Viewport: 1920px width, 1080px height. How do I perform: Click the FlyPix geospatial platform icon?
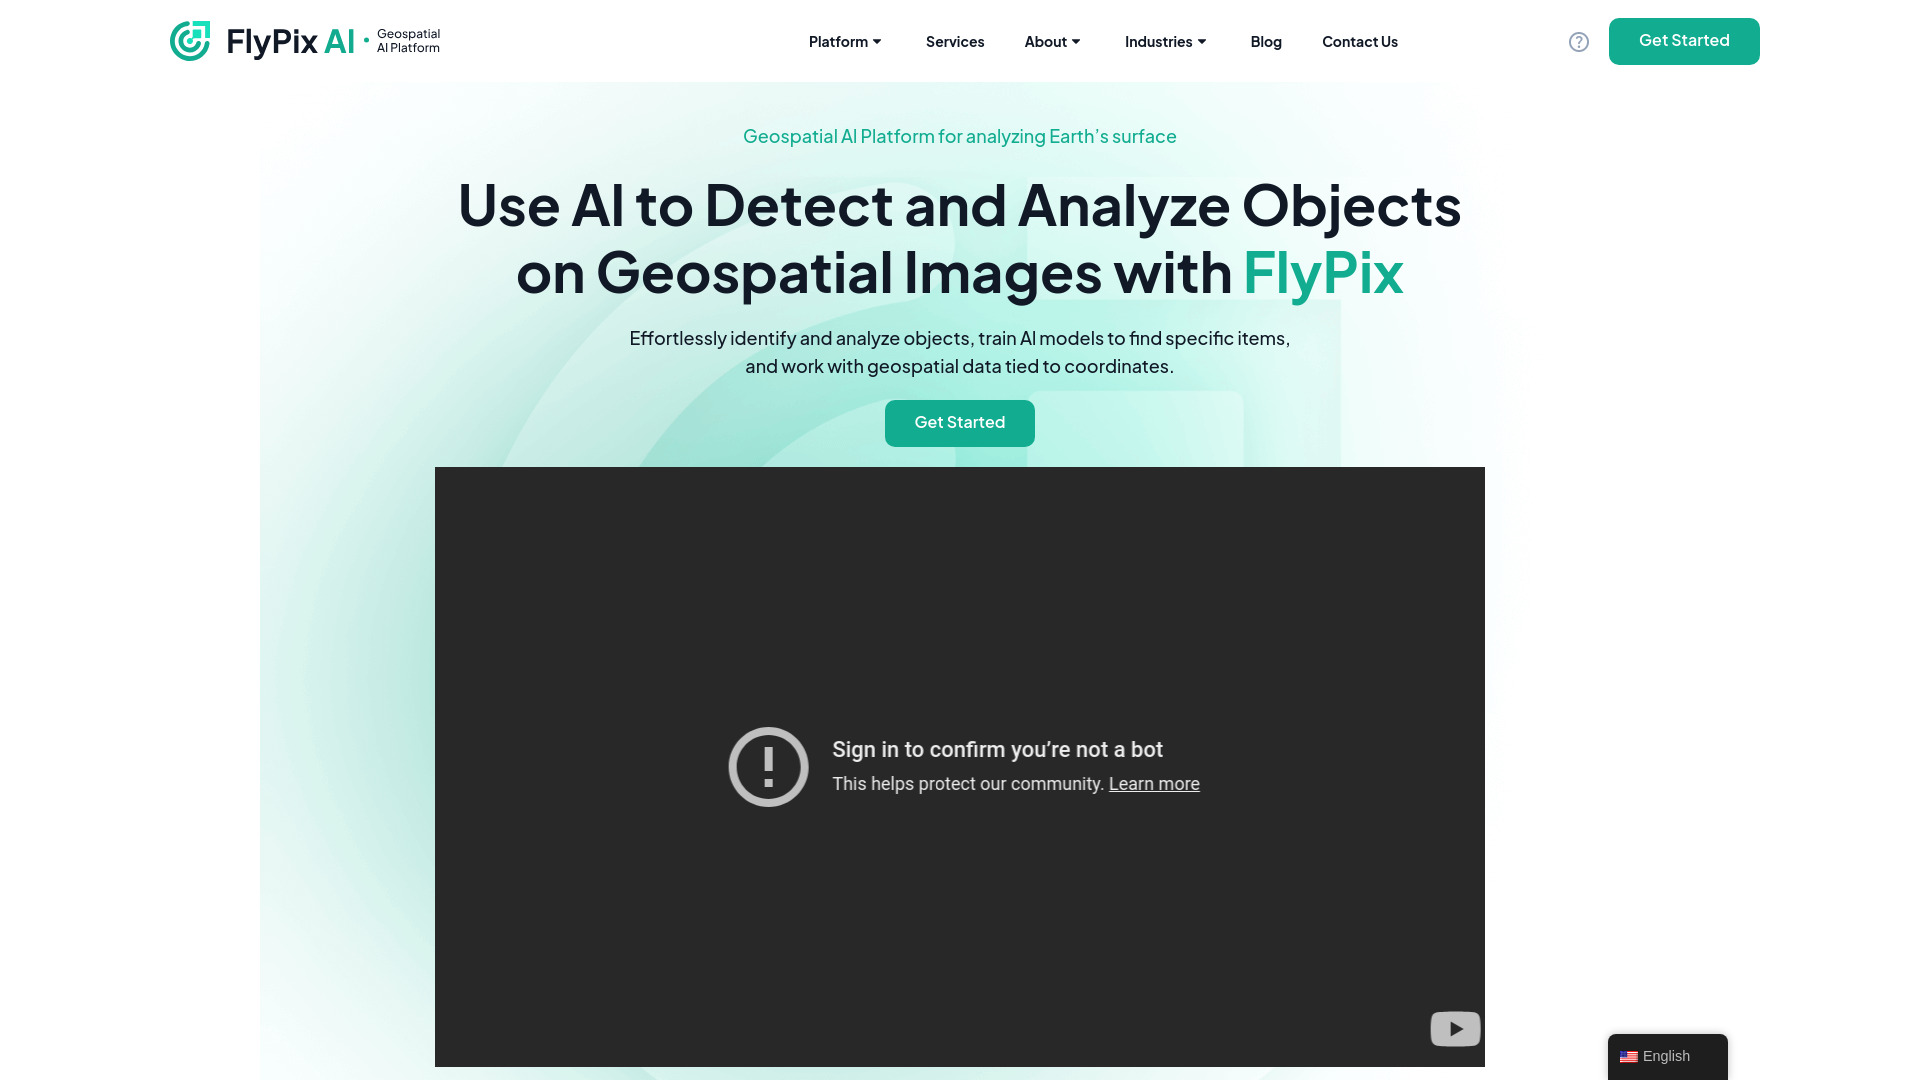189,41
